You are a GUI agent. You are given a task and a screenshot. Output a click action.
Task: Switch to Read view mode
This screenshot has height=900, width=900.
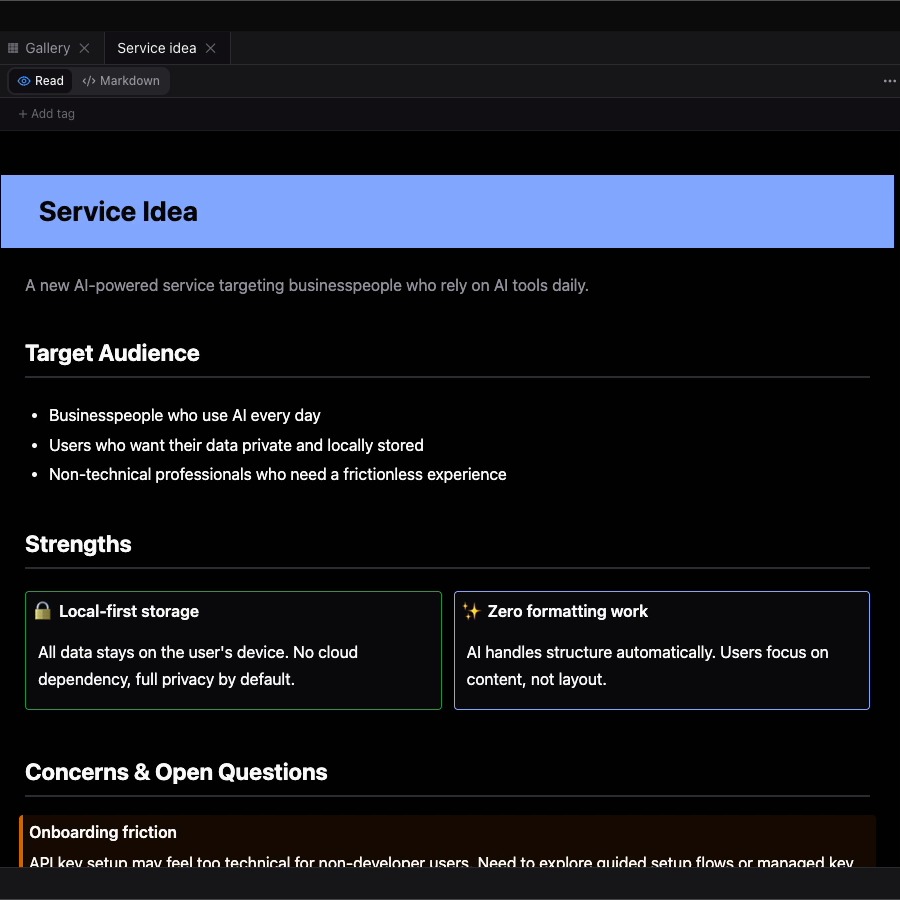point(40,81)
